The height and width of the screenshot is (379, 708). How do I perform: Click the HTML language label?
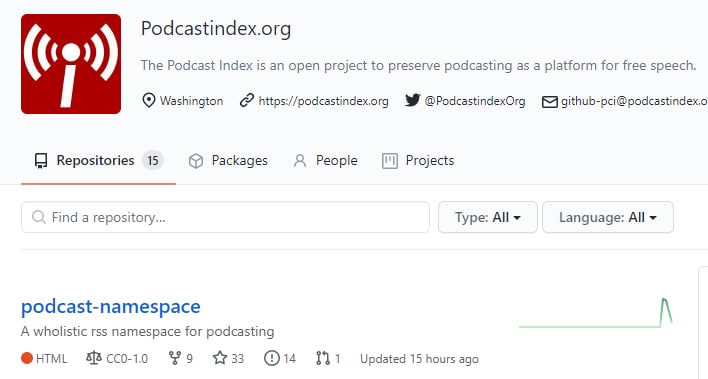coord(51,359)
